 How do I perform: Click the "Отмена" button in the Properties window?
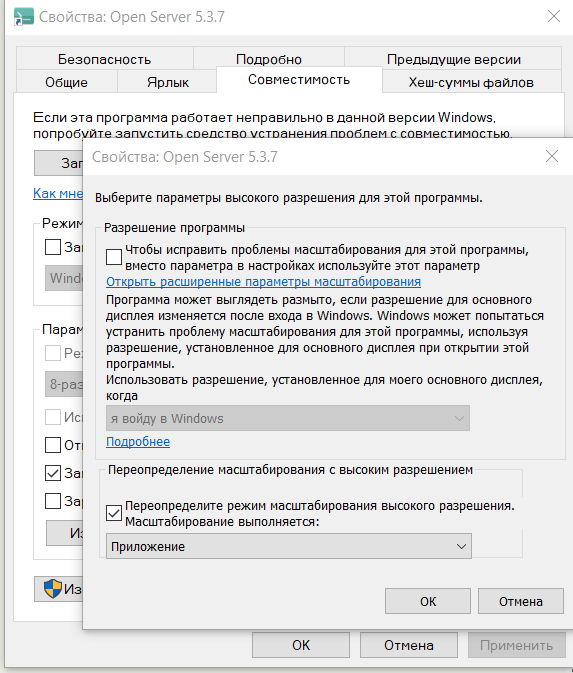(x=408, y=645)
